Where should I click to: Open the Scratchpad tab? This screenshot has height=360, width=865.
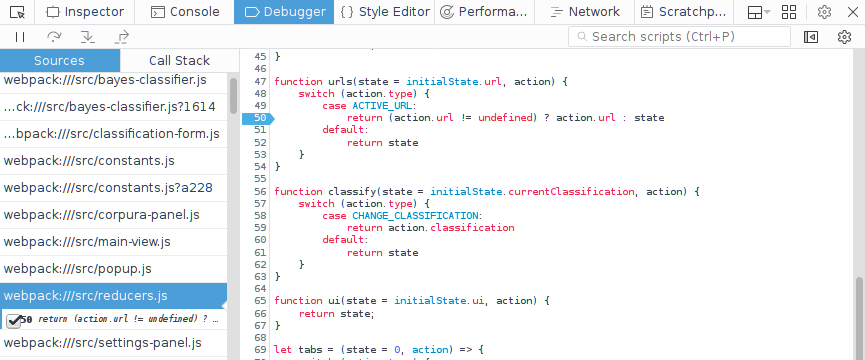point(684,12)
